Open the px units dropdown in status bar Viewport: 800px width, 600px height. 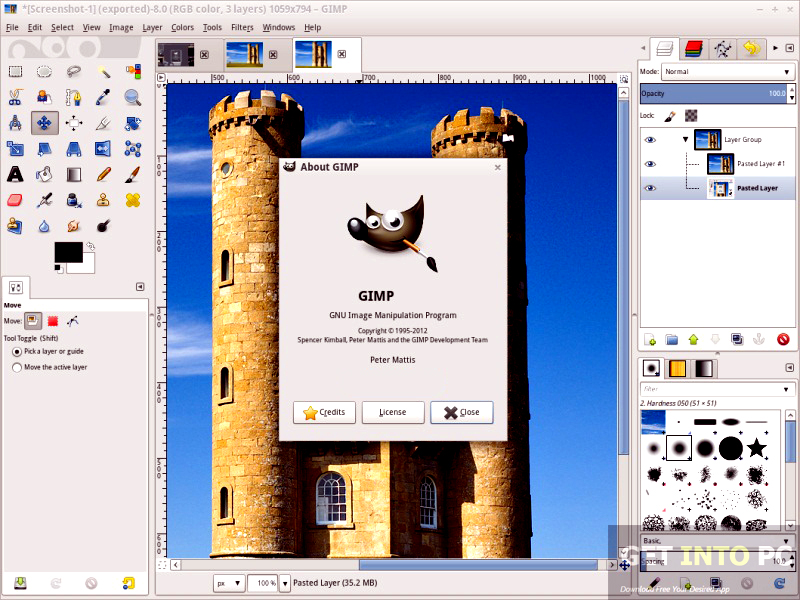[226, 581]
